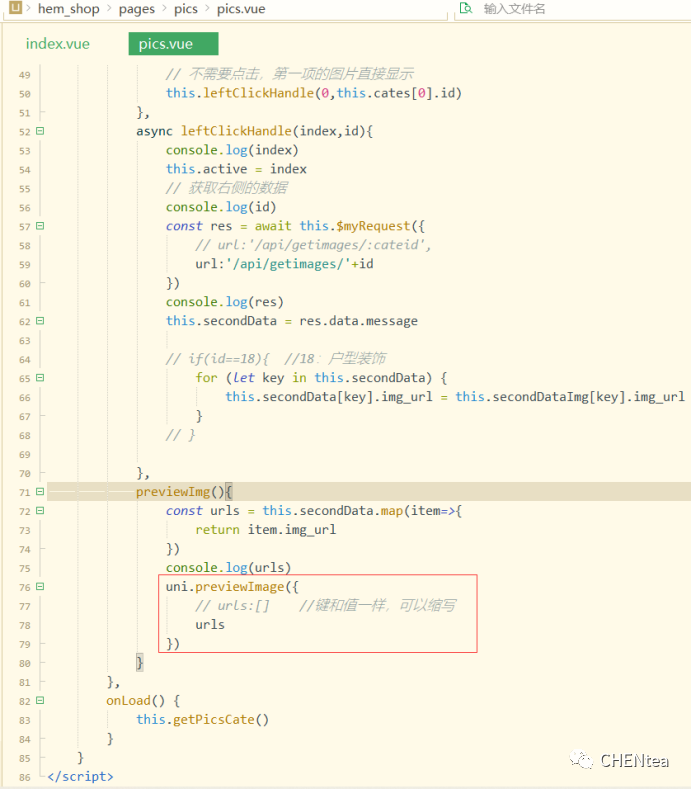
Task: Click 'this.getPicsCate()' on line 83
Action: pyautogui.click(x=202, y=720)
